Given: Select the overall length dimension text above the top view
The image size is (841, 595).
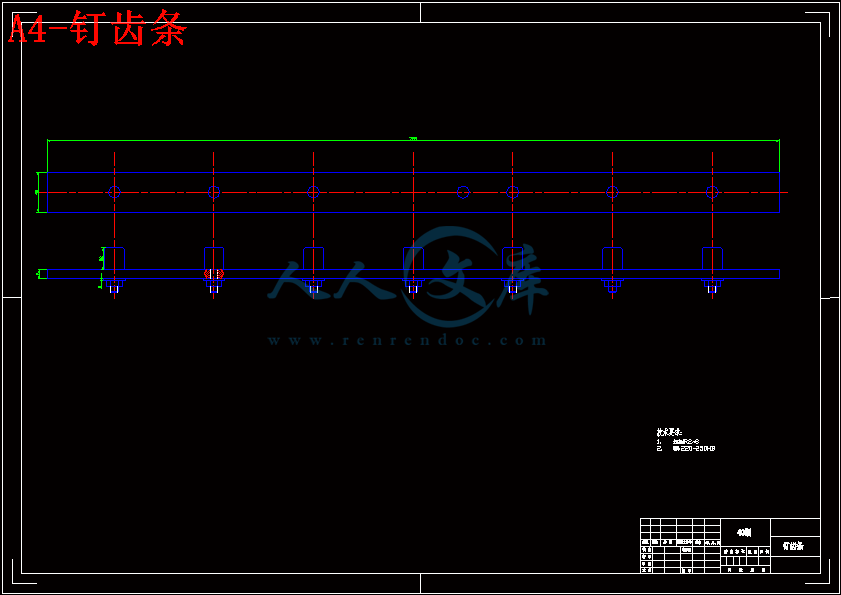Looking at the screenshot, I should pyautogui.click(x=413, y=139).
